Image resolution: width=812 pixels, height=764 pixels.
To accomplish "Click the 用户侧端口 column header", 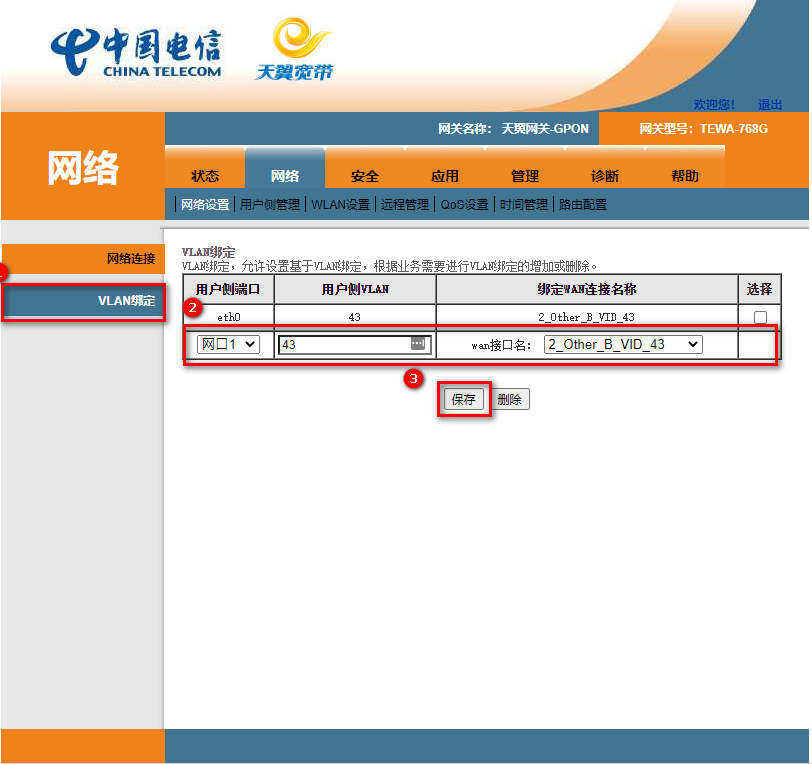I will (228, 289).
